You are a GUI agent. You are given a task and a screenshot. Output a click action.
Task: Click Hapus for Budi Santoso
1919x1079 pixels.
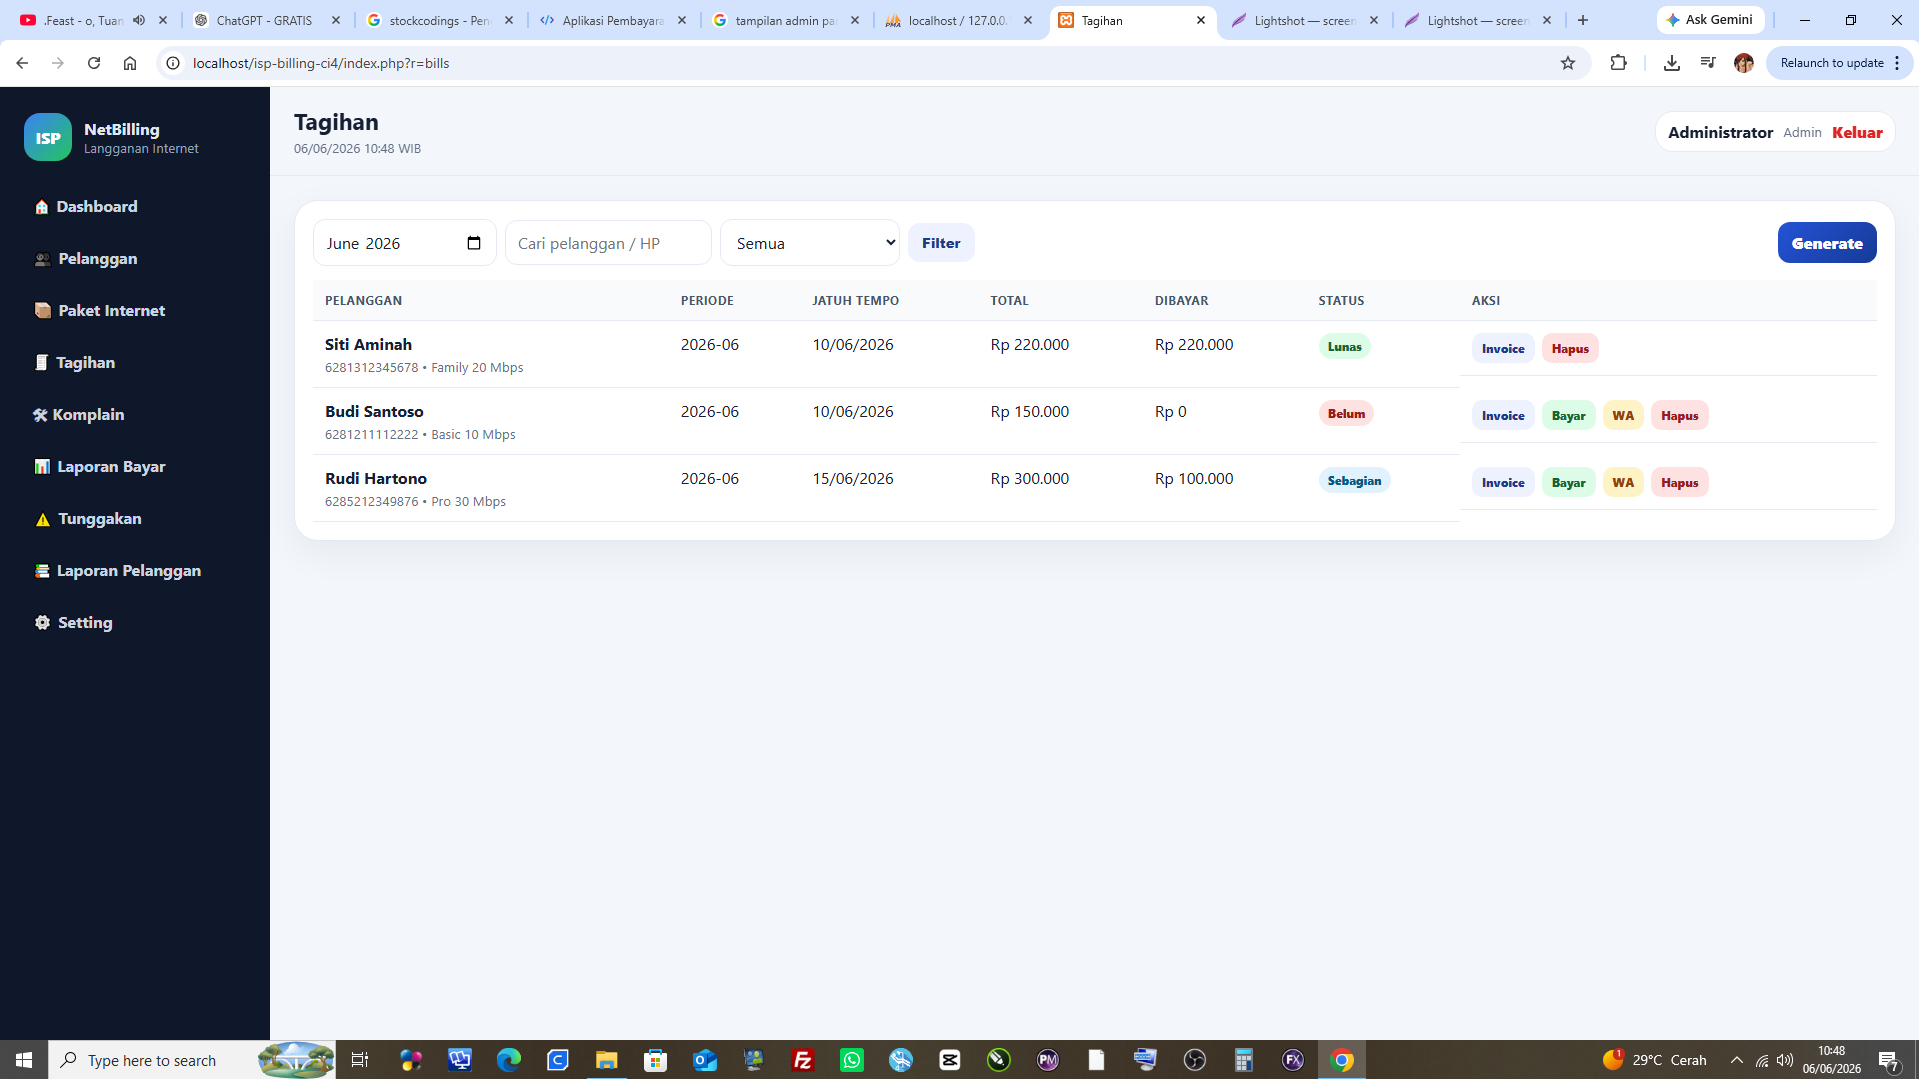pos(1680,415)
